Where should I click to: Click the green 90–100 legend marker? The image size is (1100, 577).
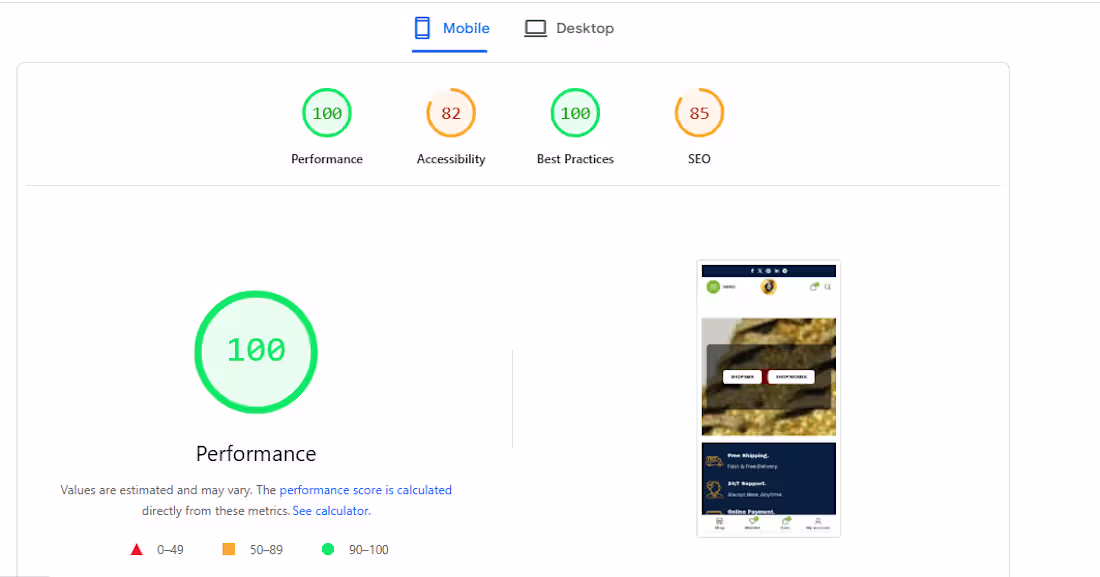(x=327, y=548)
